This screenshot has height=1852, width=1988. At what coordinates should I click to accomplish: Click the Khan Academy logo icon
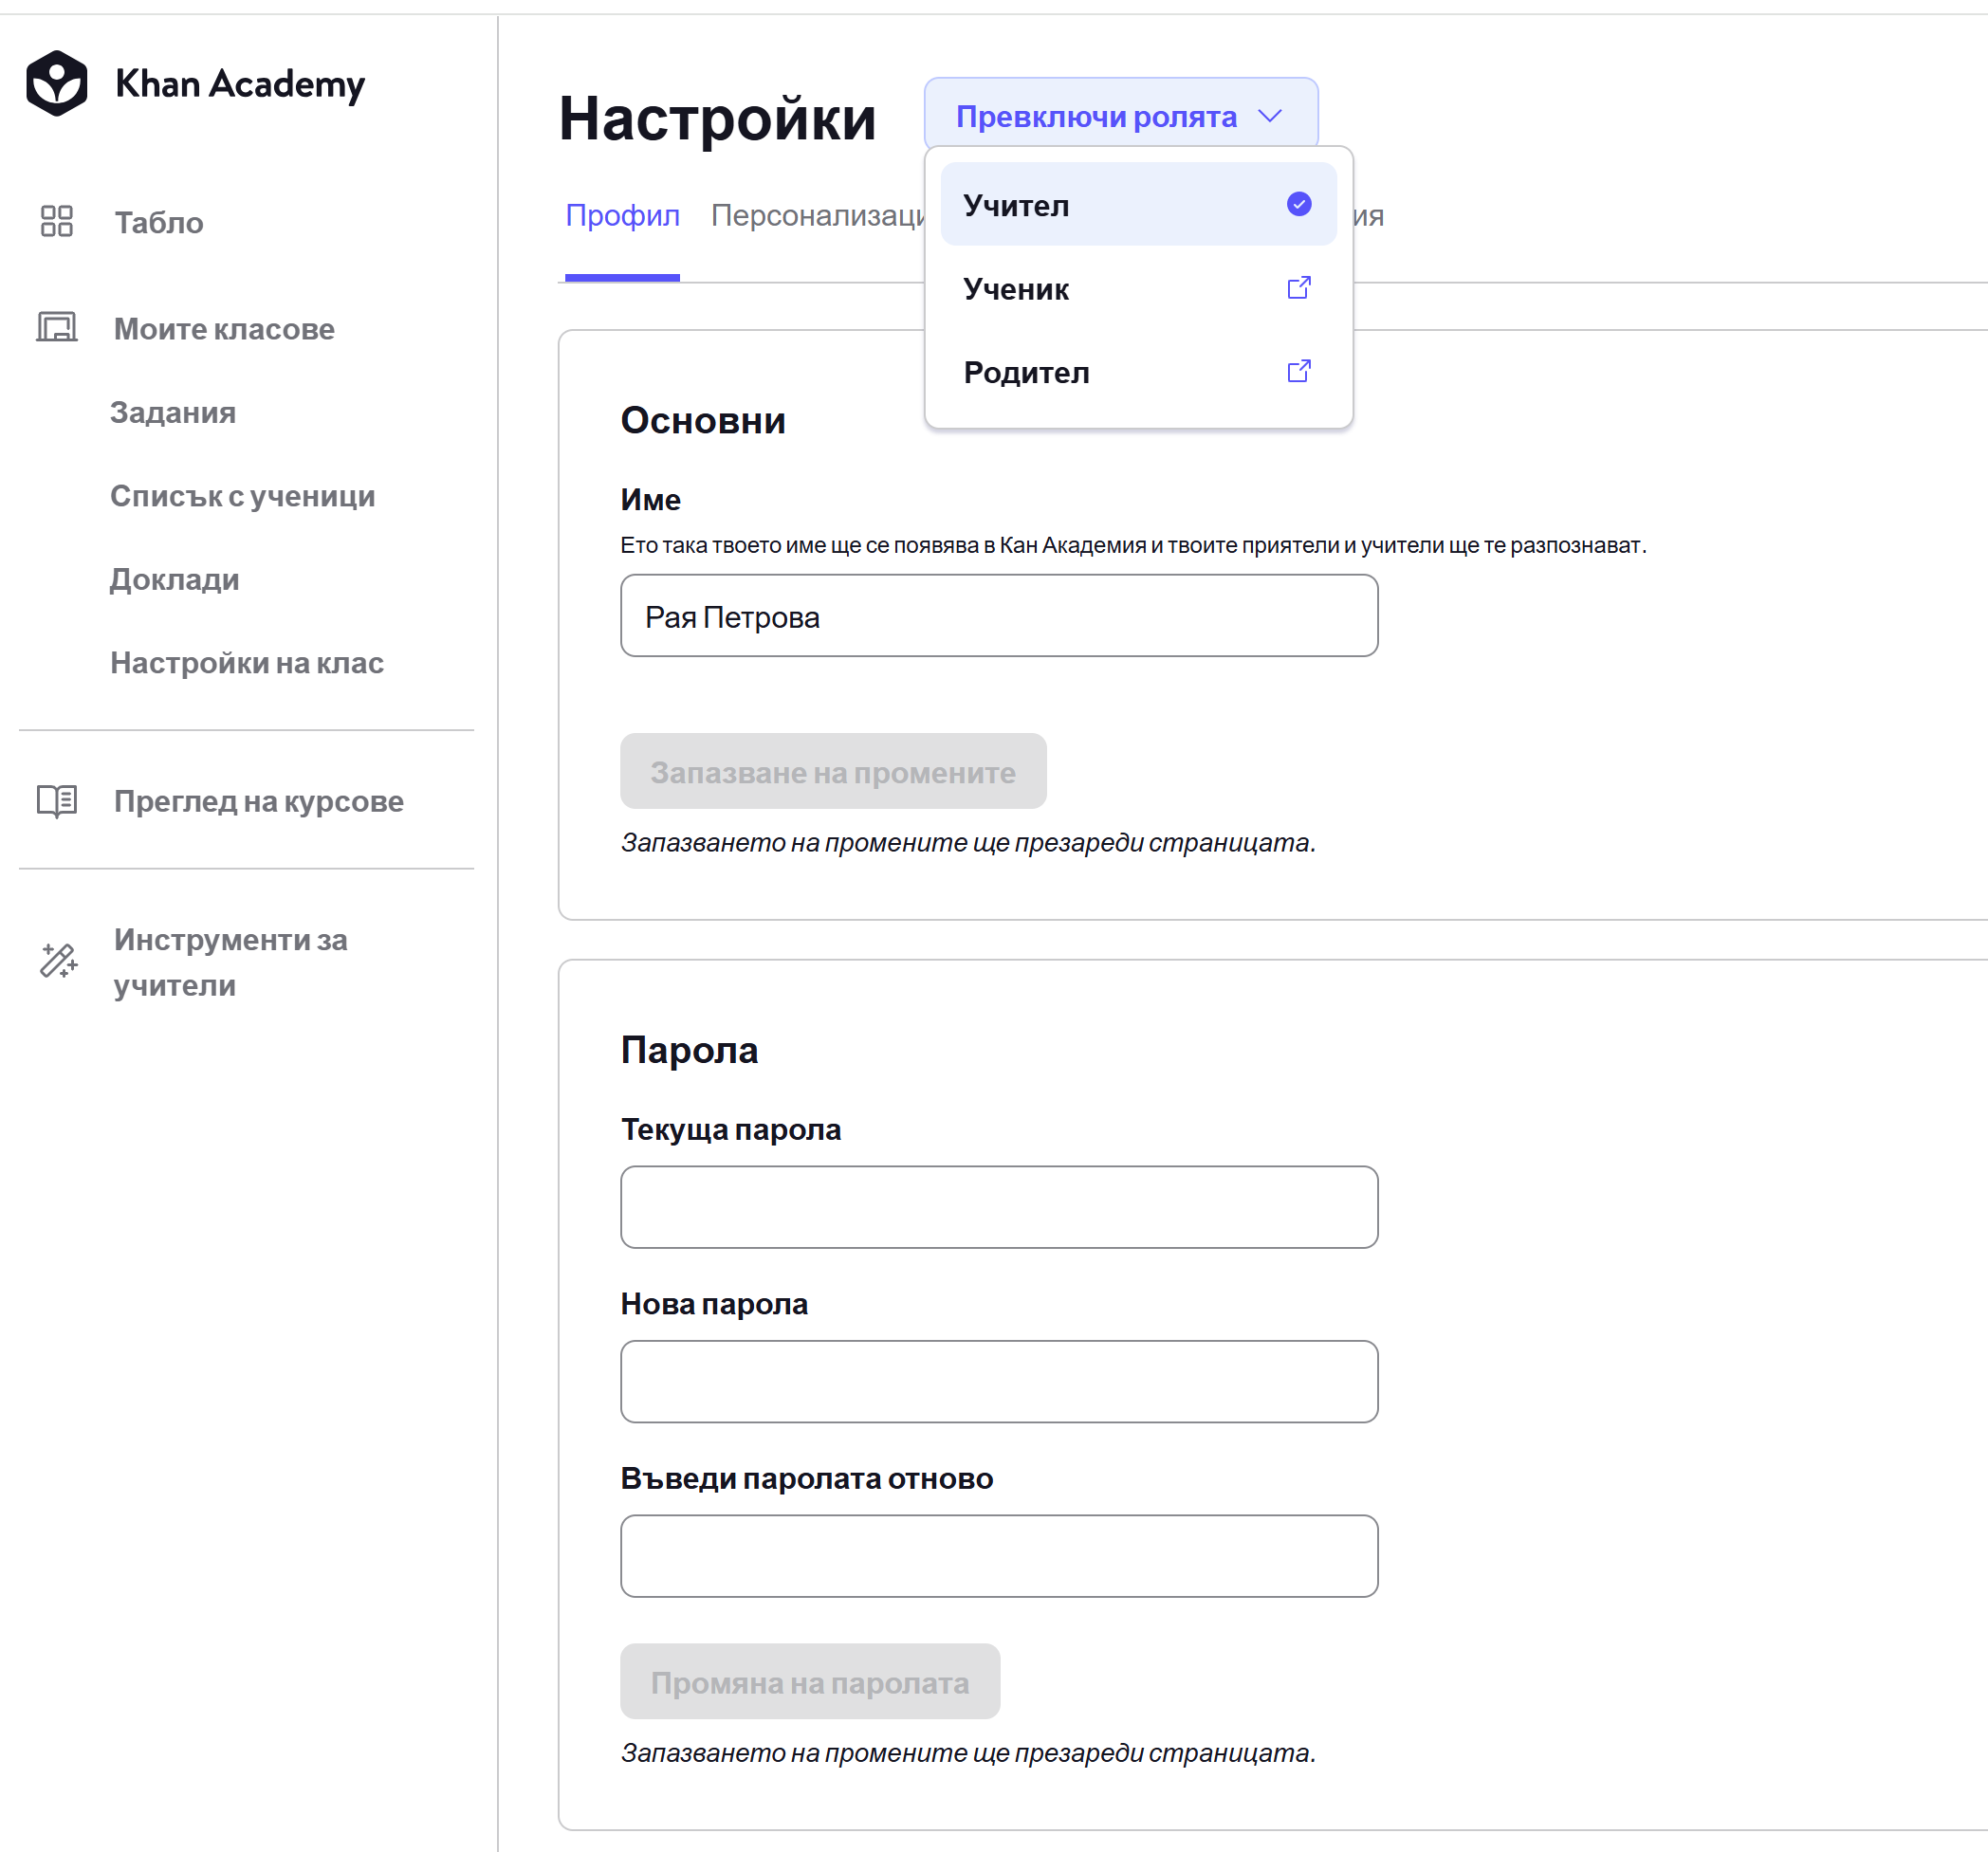(x=57, y=83)
